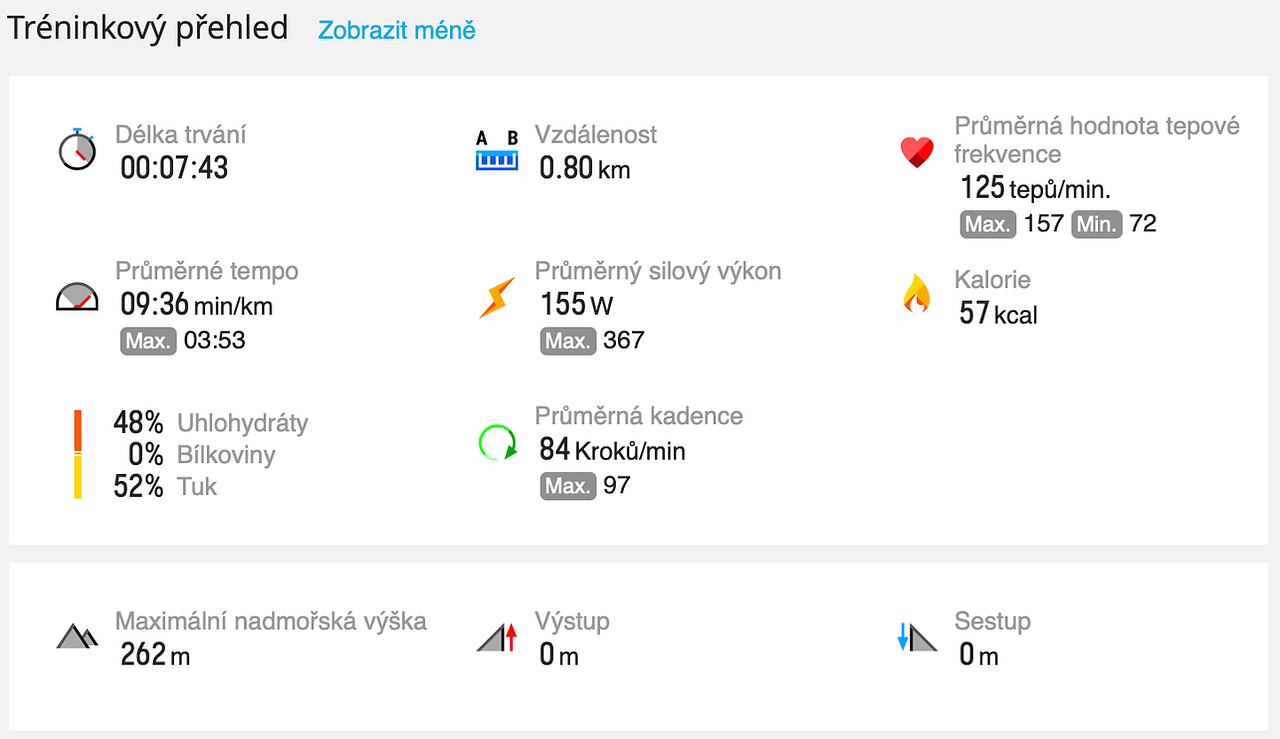Click the Max. badge under average pace

[x=148, y=341]
